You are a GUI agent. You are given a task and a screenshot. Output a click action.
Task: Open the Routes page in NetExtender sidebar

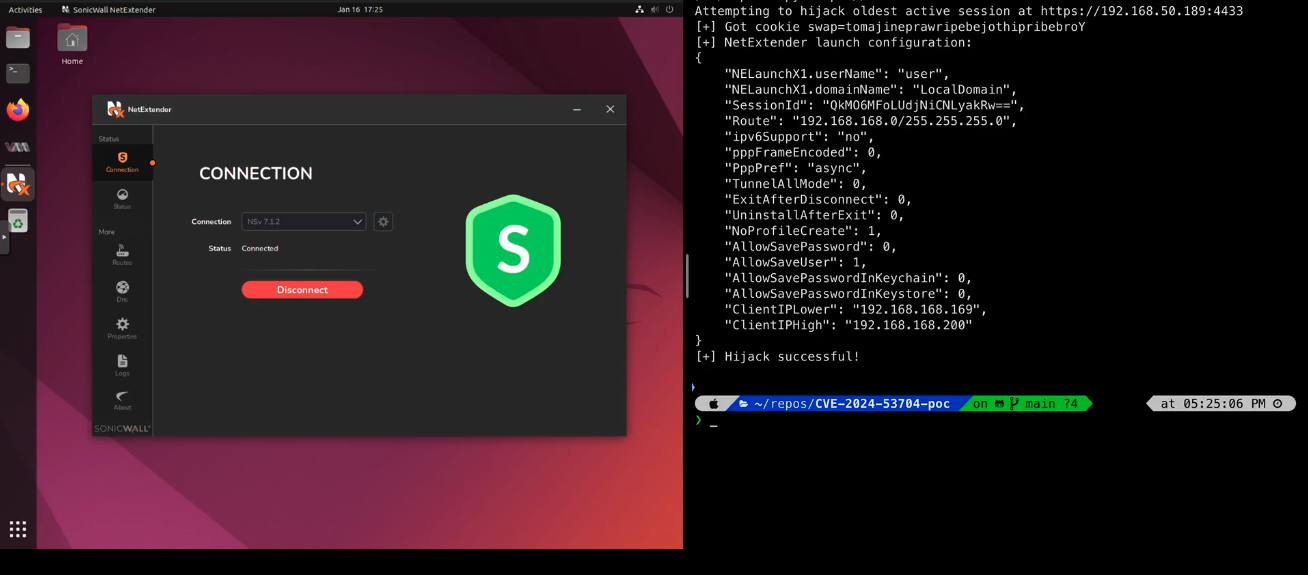coord(122,255)
